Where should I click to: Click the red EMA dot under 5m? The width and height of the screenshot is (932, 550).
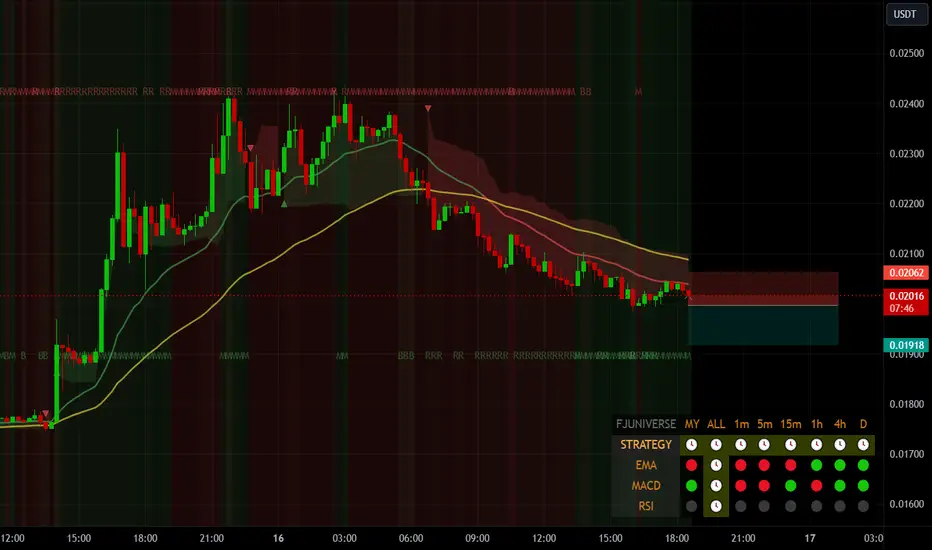(x=764, y=465)
